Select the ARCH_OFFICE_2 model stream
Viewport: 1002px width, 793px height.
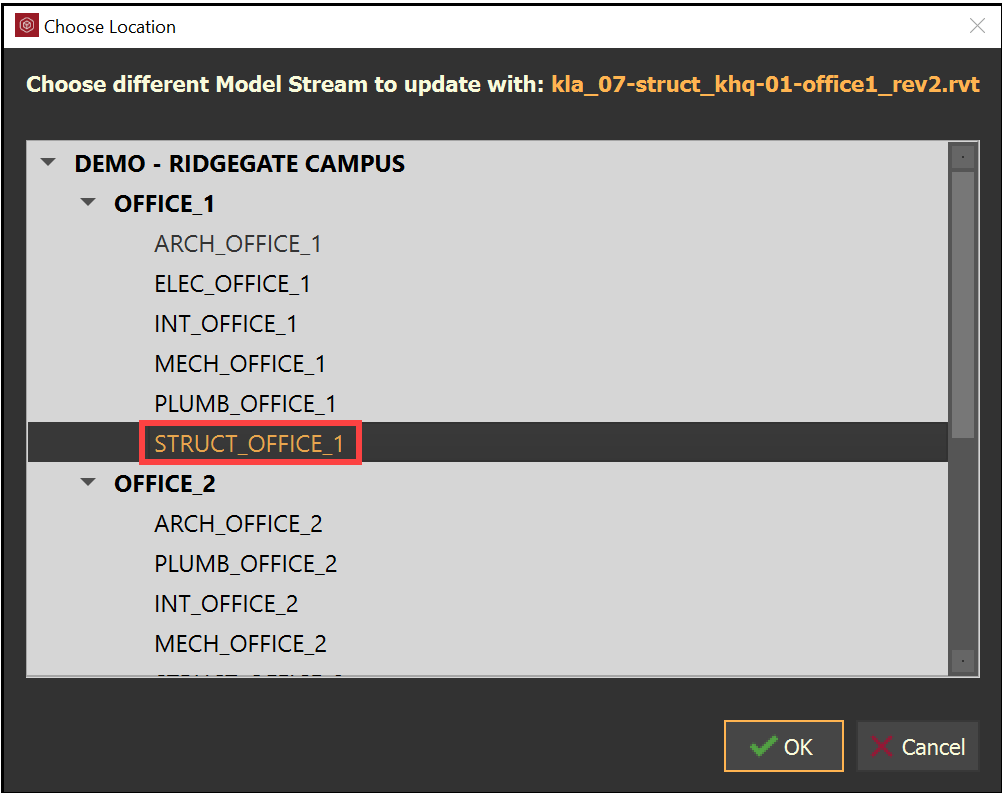[238, 524]
